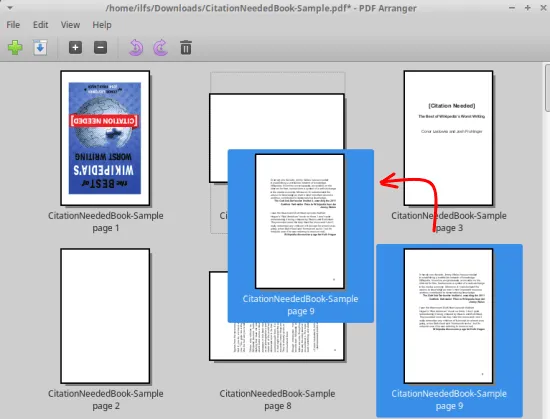Select the title page 3 thumbnail
This screenshot has height=419, width=550.
point(448,138)
